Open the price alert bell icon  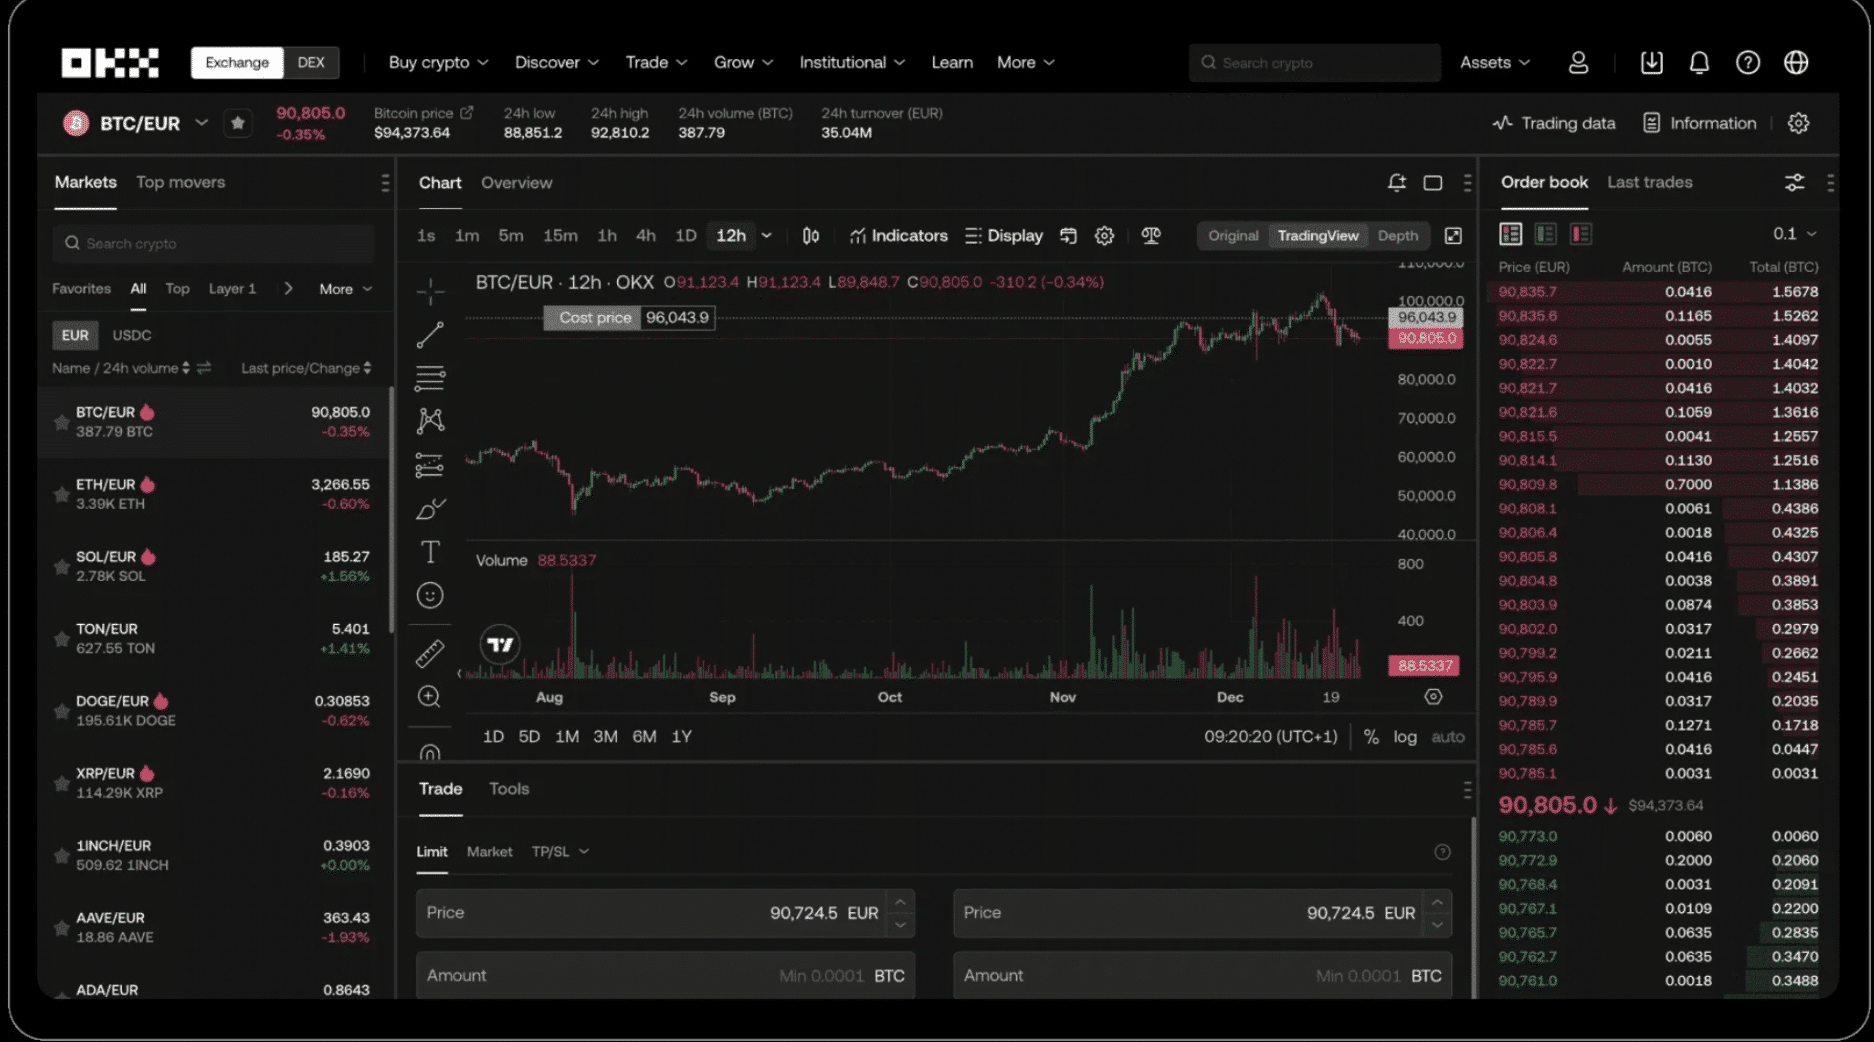pyautogui.click(x=1397, y=183)
